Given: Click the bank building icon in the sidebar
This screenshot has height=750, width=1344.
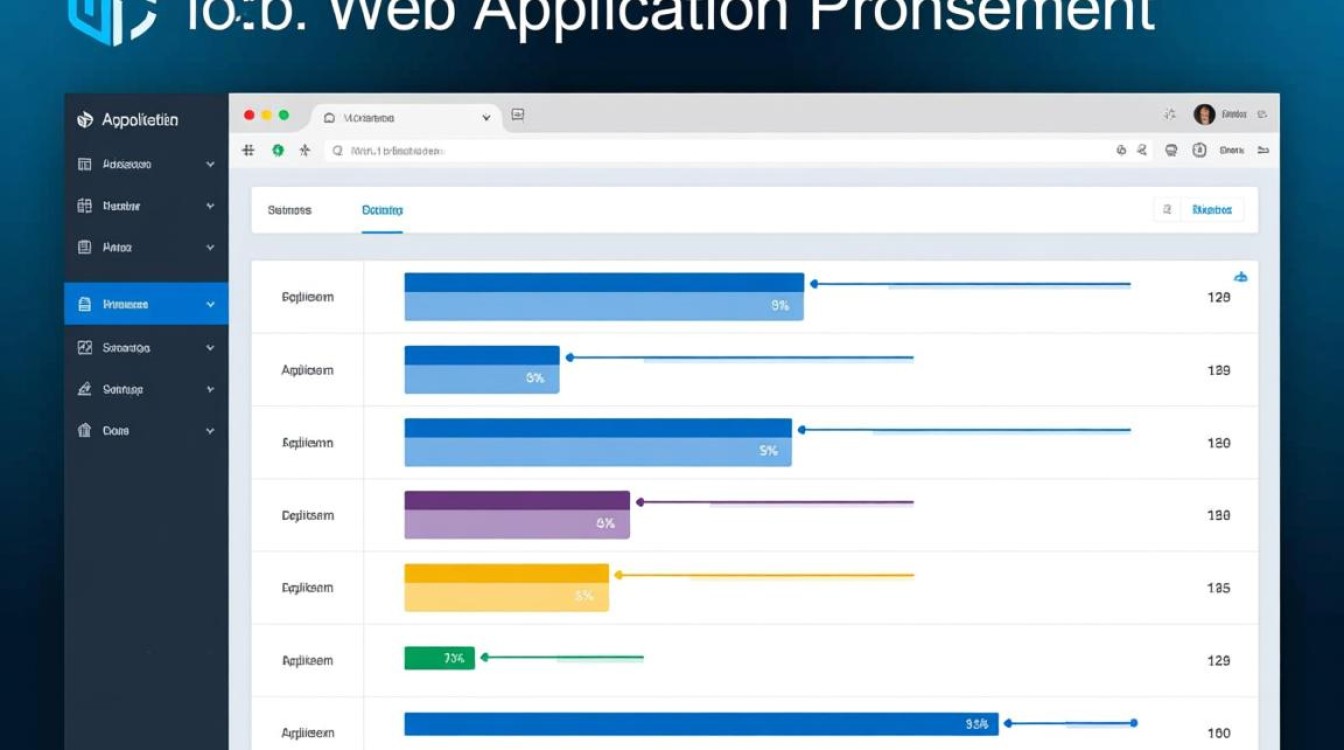Looking at the screenshot, I should [x=85, y=431].
